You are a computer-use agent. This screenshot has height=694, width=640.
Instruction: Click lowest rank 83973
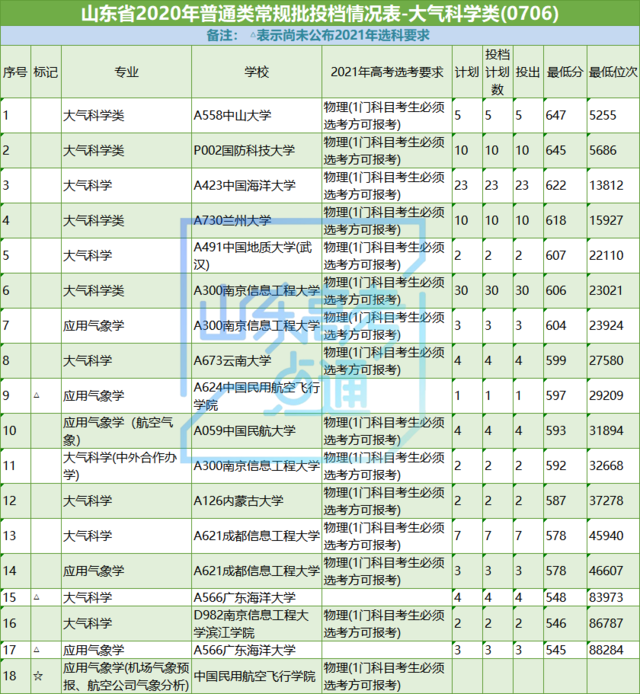pos(606,597)
